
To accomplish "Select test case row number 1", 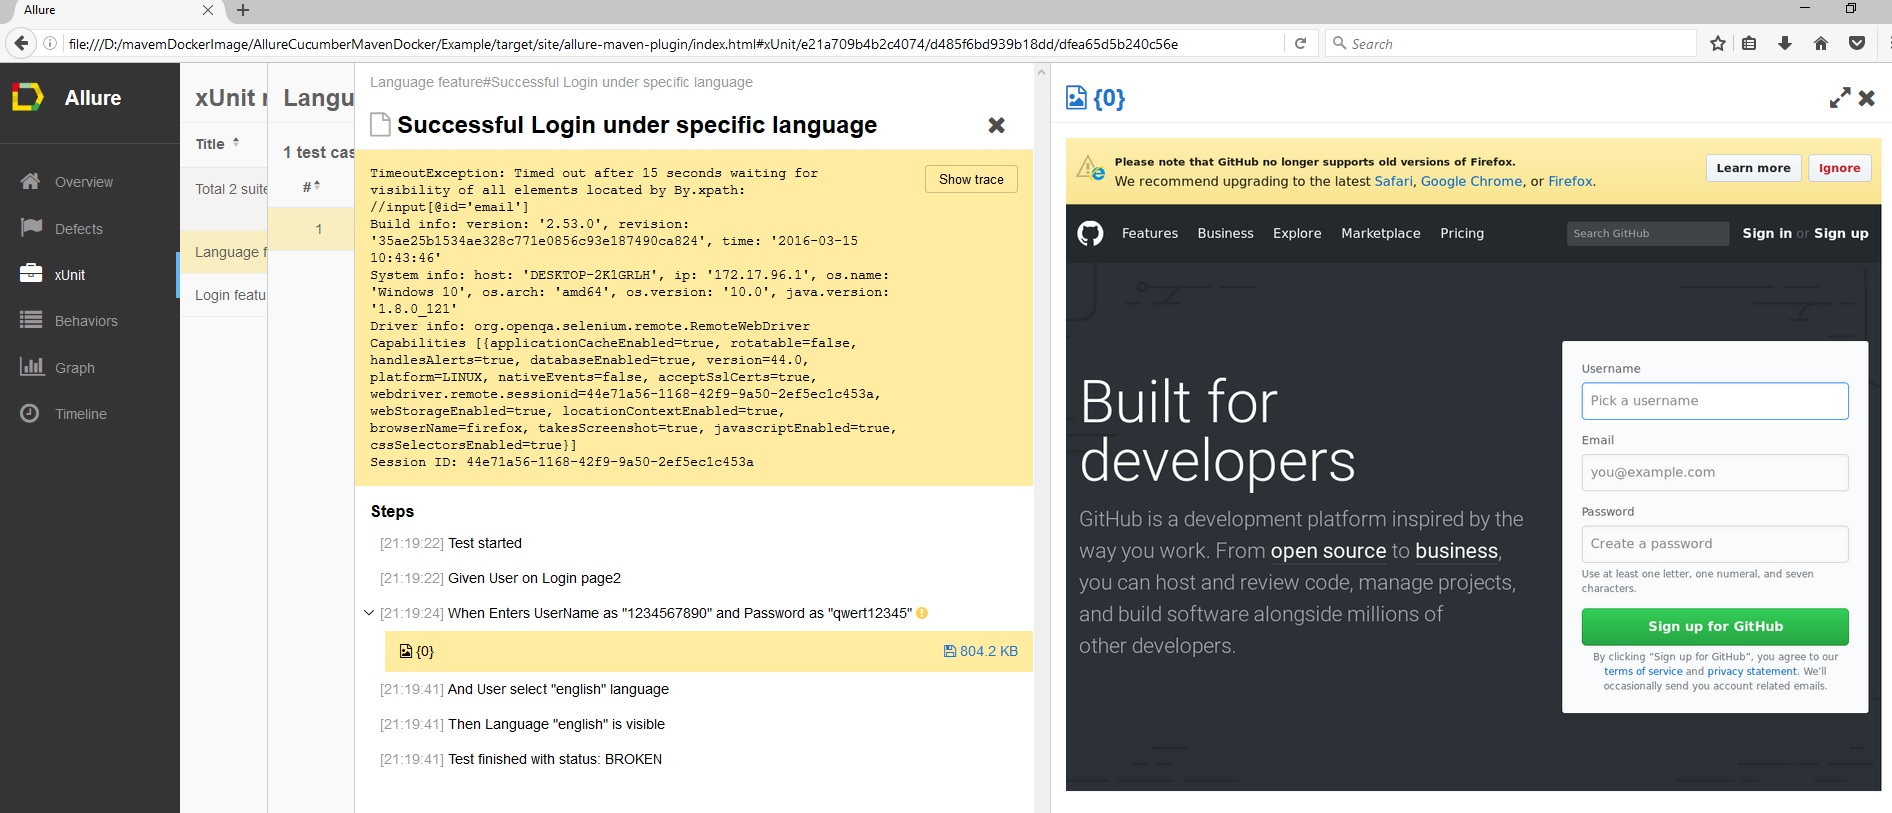I will point(312,229).
